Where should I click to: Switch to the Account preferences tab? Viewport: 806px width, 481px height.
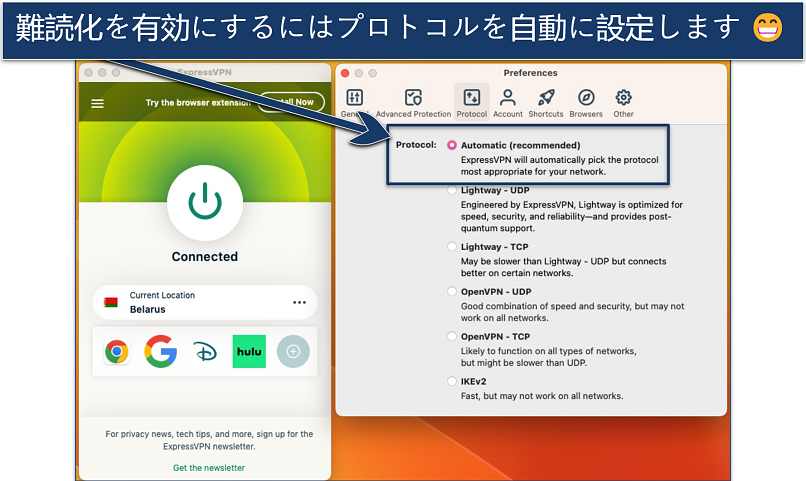(x=507, y=102)
